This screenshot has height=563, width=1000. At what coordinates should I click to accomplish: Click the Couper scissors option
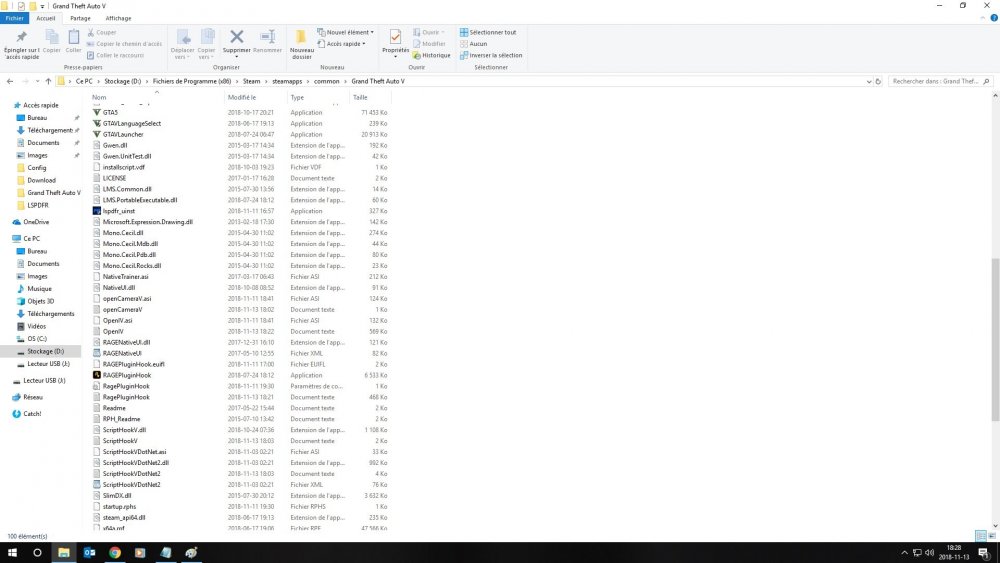(101, 33)
